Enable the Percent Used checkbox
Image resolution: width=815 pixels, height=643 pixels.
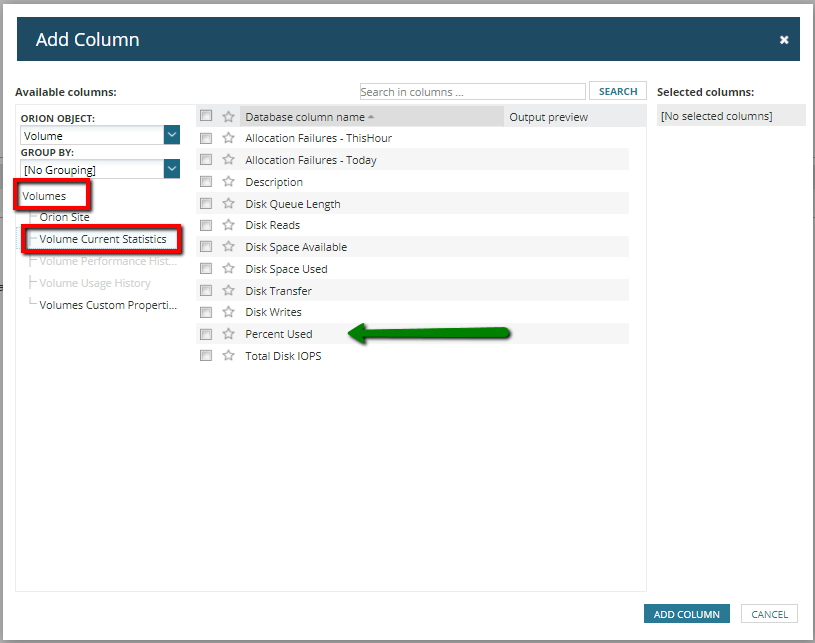click(x=206, y=334)
